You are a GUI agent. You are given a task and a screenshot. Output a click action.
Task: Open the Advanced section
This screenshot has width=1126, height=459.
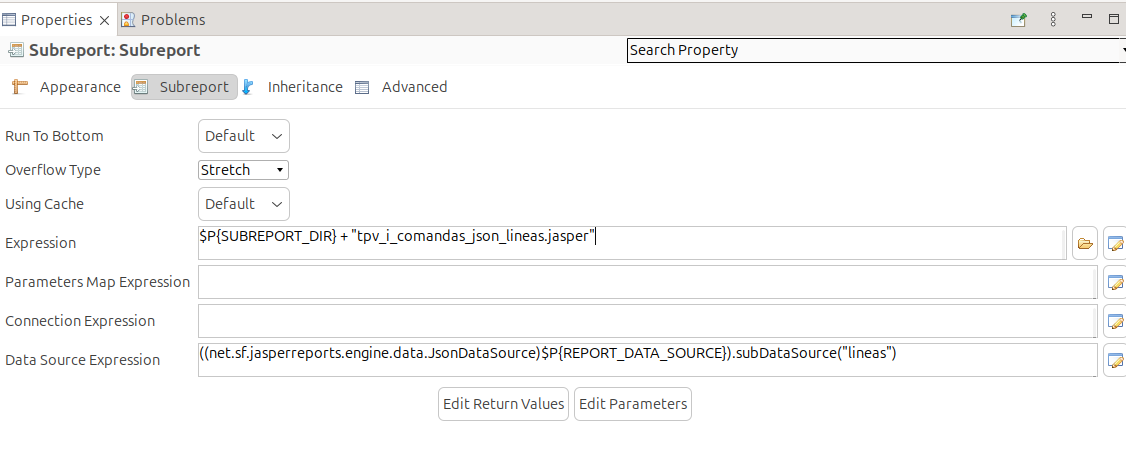tap(401, 87)
